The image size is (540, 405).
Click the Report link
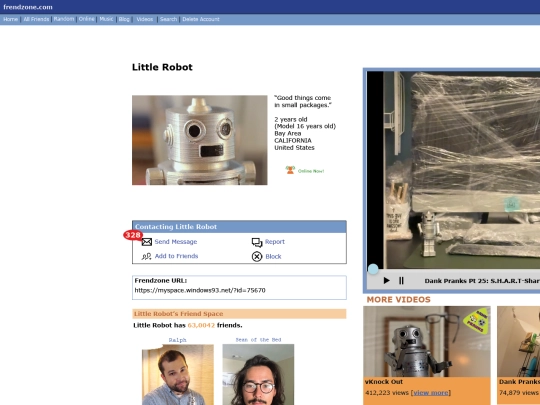[x=275, y=242]
